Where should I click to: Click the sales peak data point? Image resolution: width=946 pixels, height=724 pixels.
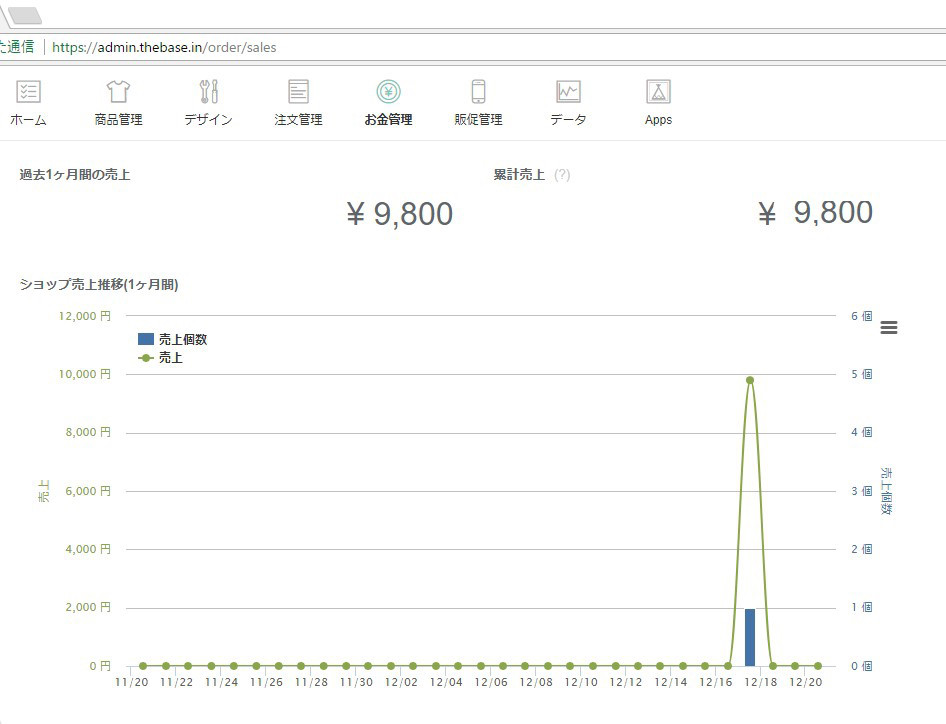(750, 380)
